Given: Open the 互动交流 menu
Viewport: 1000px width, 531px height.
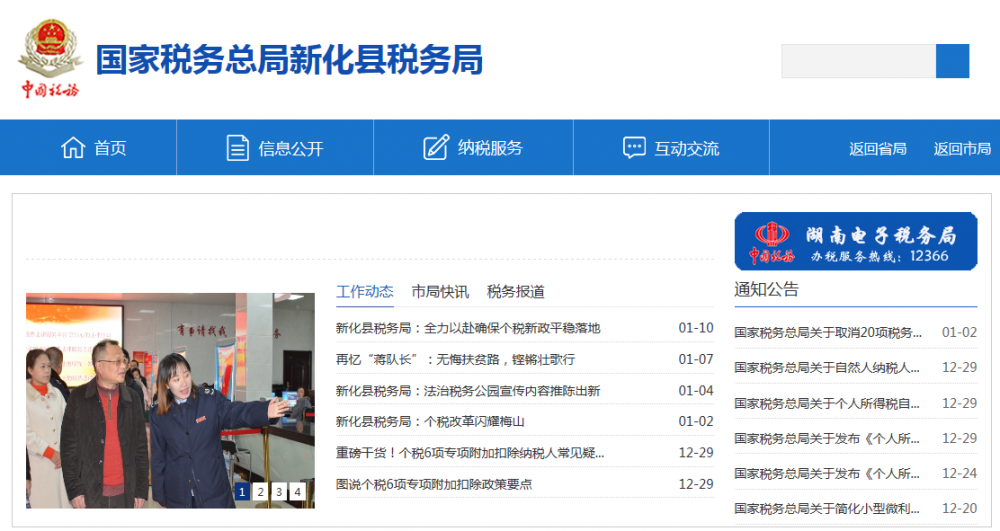Looking at the screenshot, I should point(687,149).
